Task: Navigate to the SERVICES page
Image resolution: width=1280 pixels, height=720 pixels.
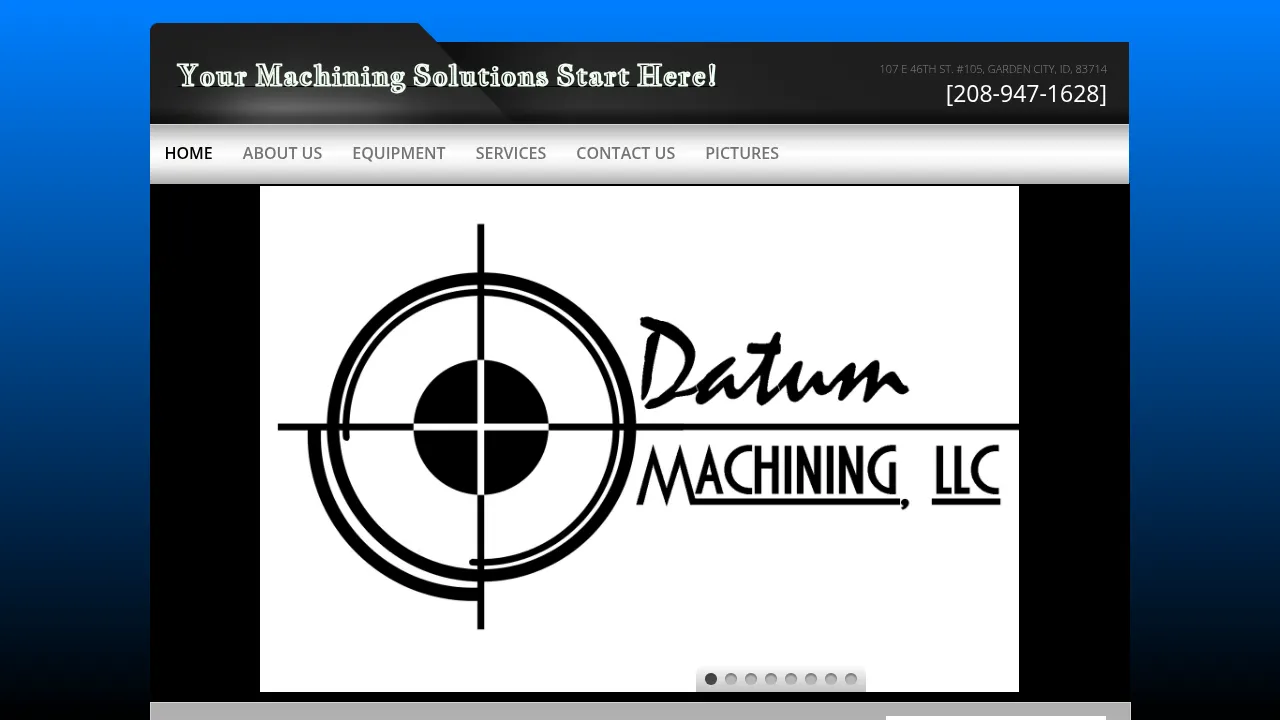Action: 510,153
